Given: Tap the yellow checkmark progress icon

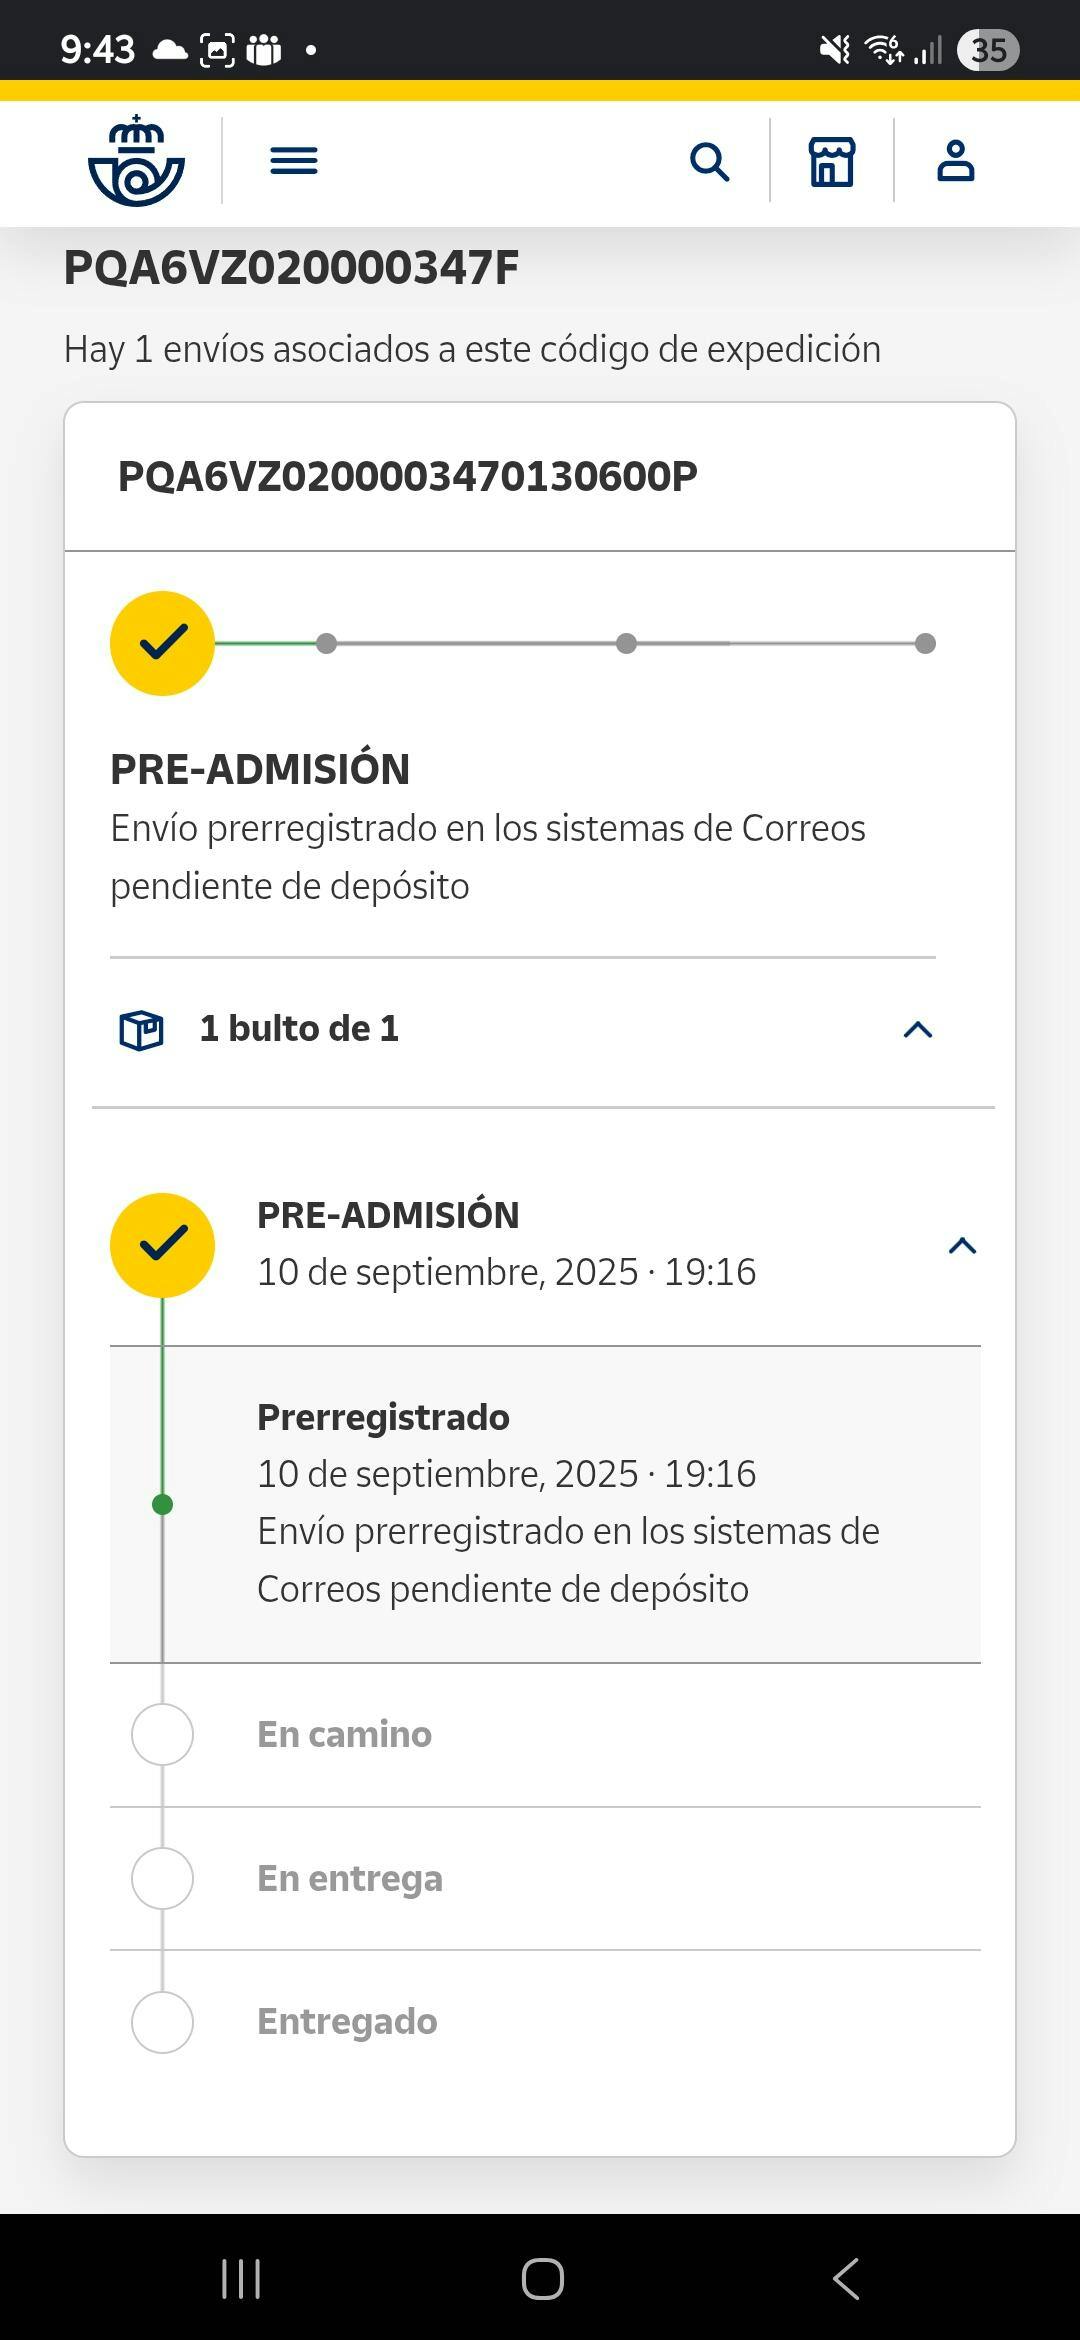Looking at the screenshot, I should pos(162,643).
